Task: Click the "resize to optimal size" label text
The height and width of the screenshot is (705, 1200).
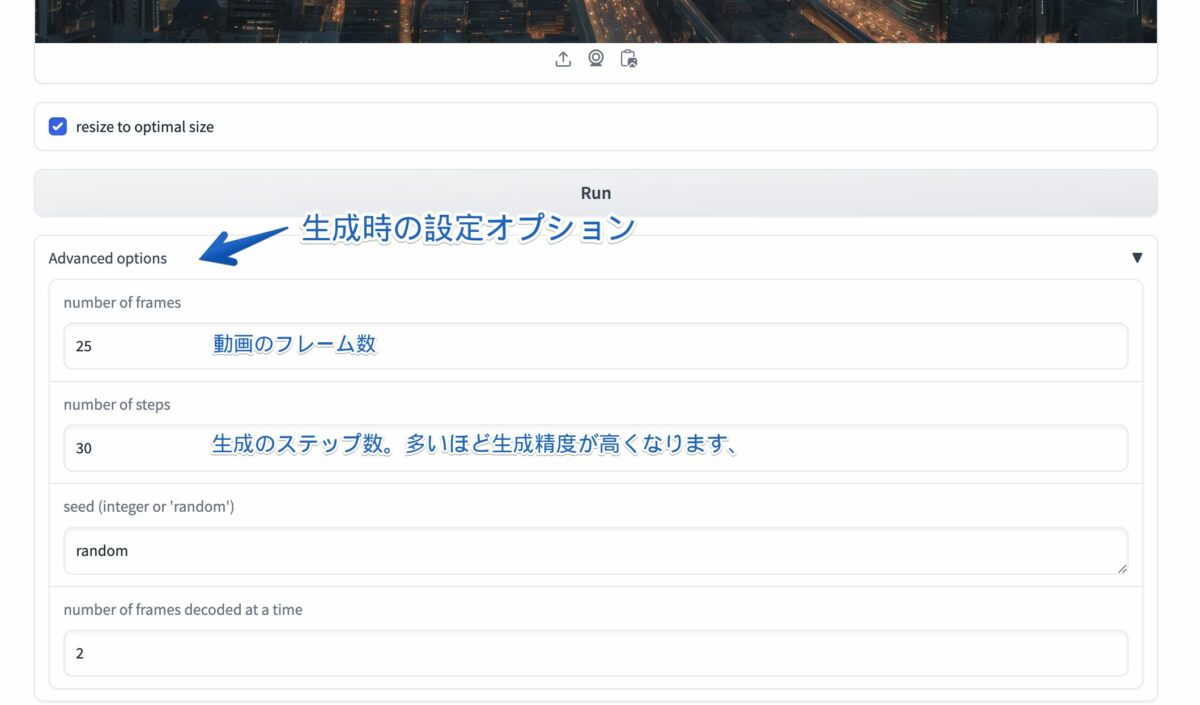Action: pos(145,127)
